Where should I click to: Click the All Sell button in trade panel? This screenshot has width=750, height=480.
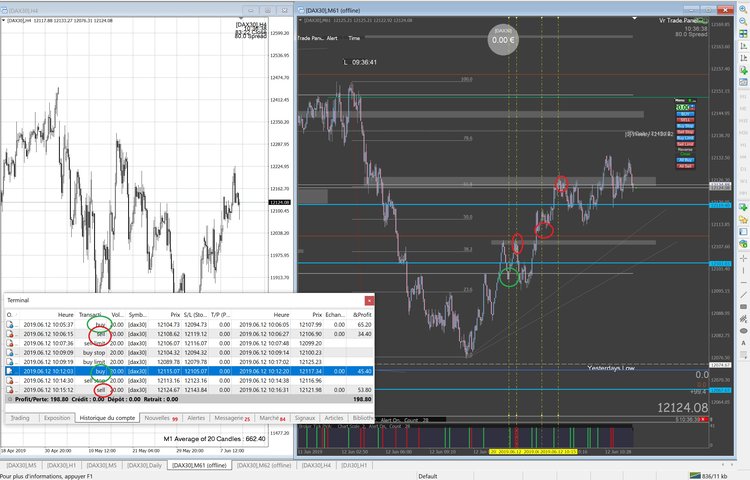(684, 166)
